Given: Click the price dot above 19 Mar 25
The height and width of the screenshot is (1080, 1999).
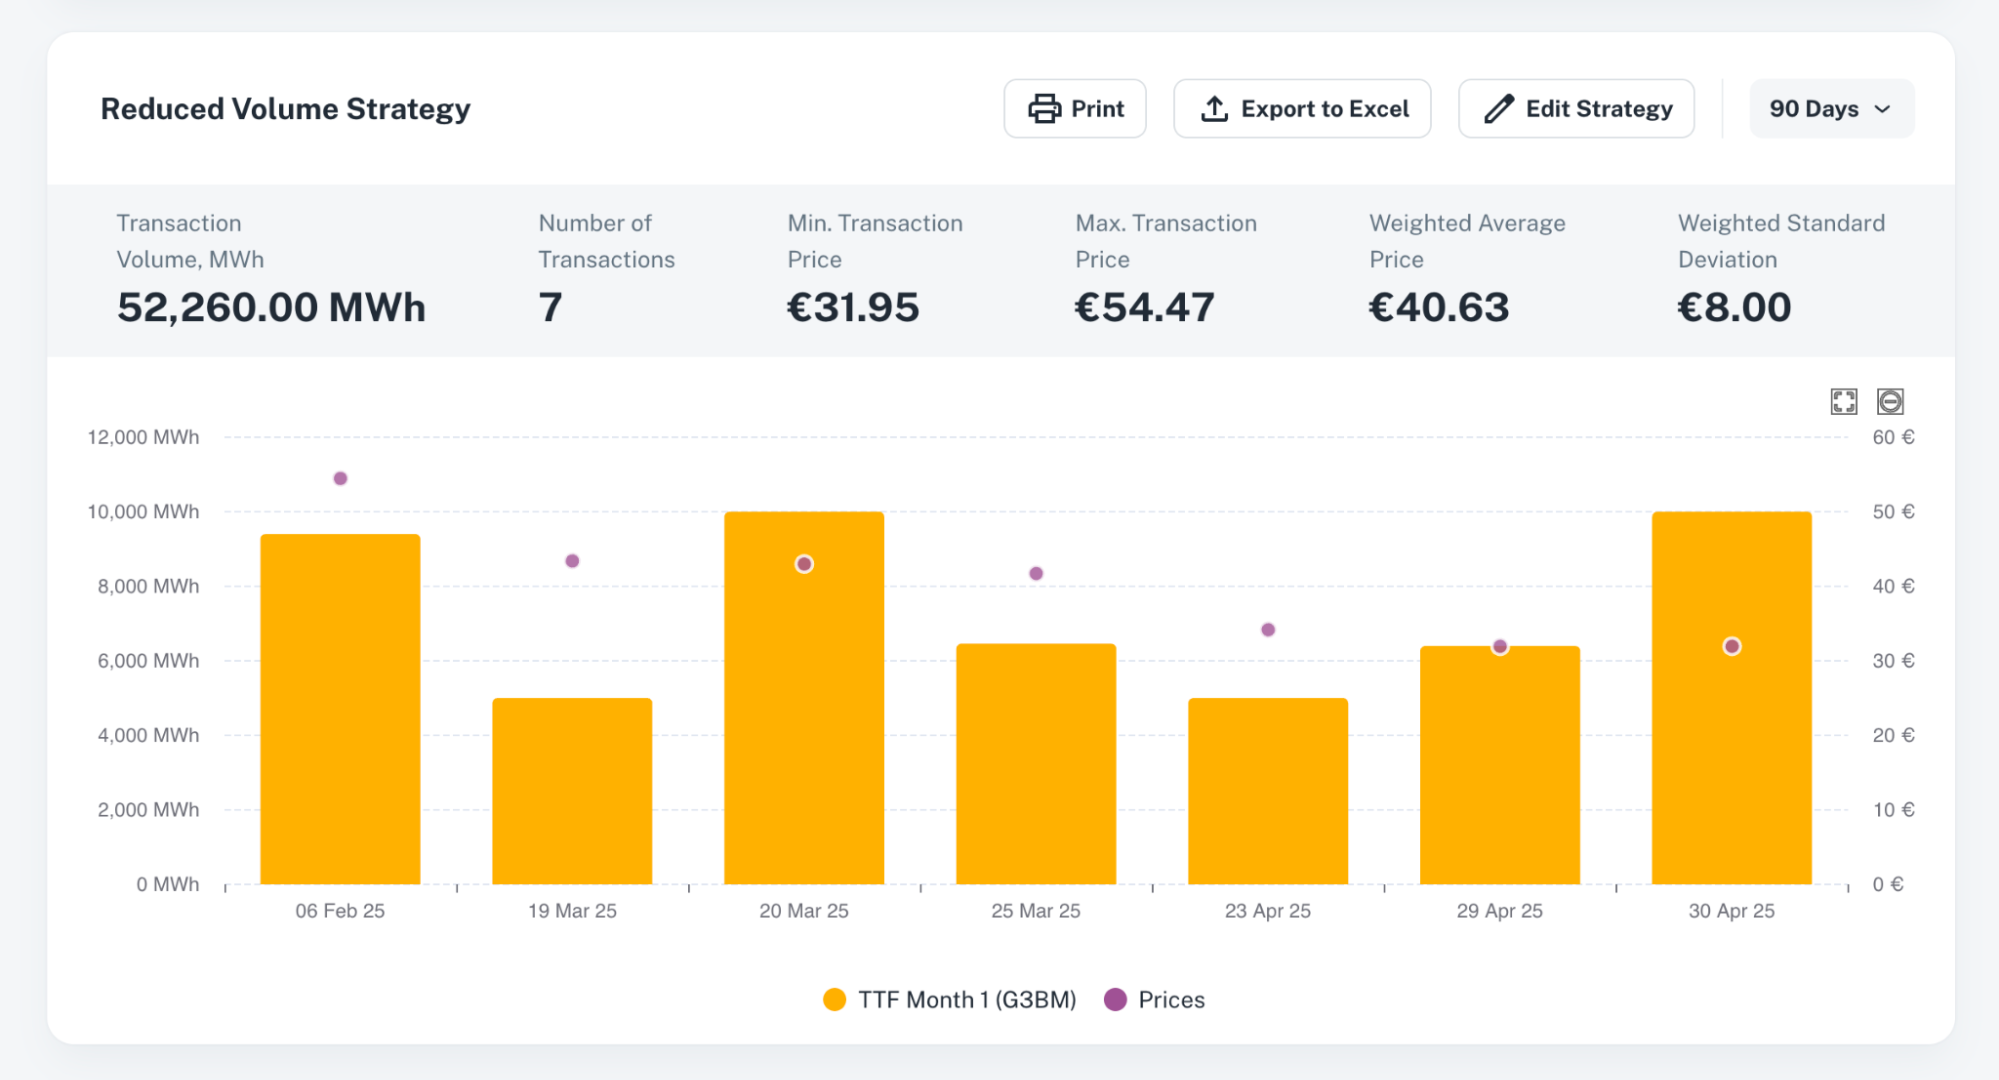Looking at the screenshot, I should click(x=572, y=561).
